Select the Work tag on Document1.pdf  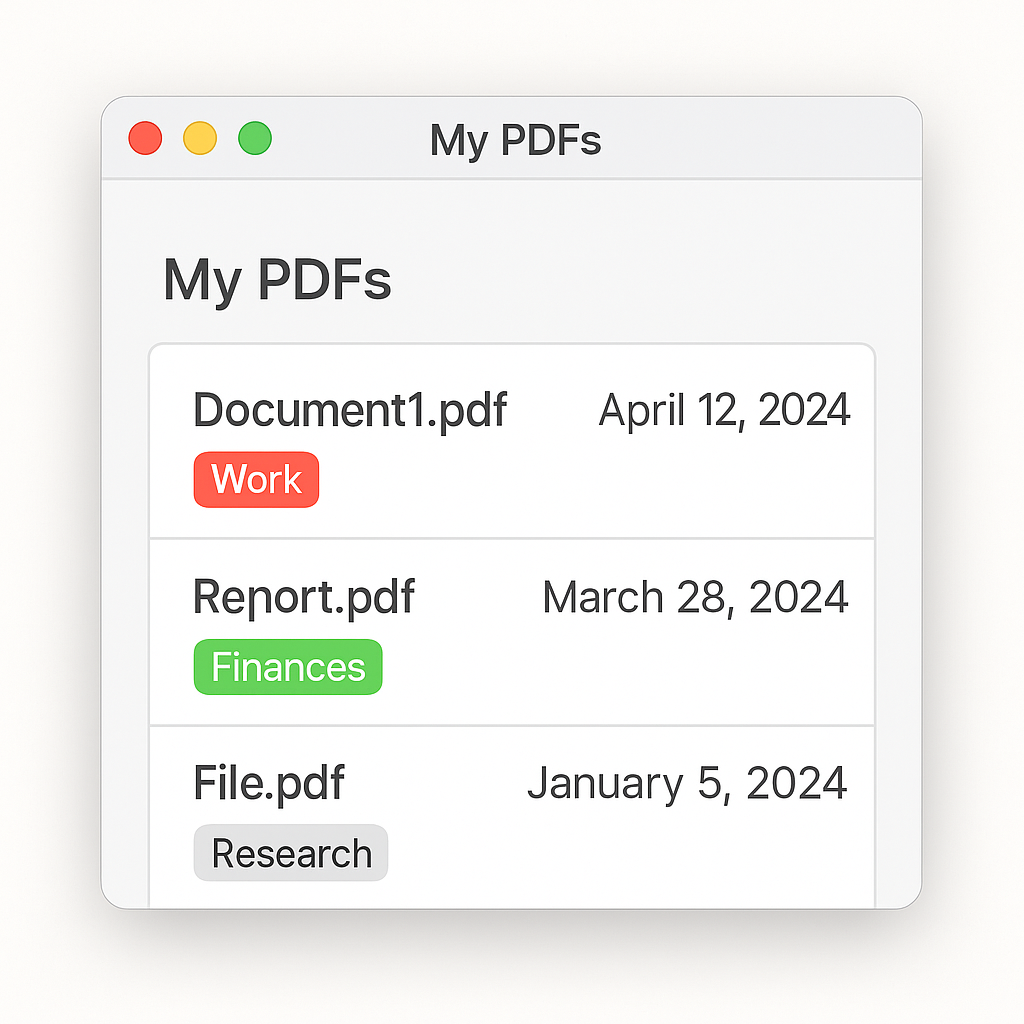coord(256,479)
